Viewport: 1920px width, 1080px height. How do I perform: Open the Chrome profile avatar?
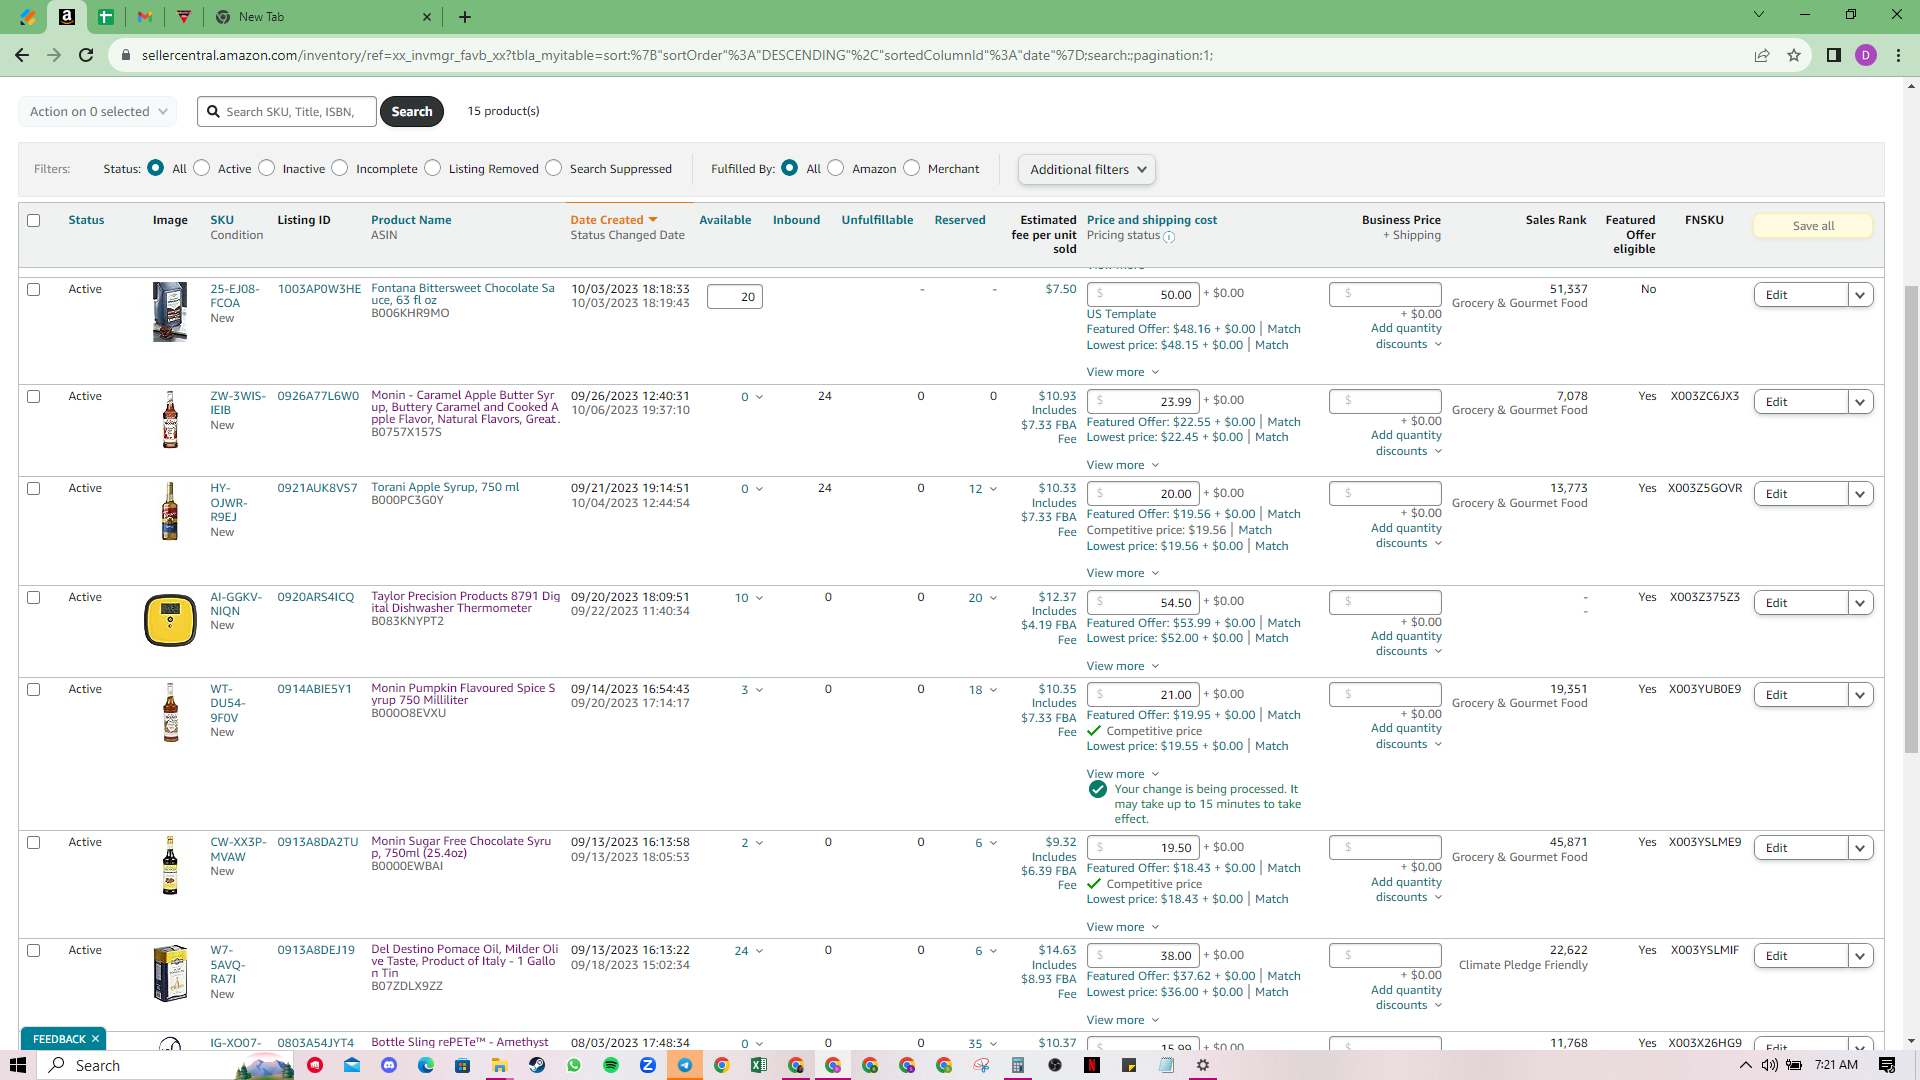click(x=1866, y=55)
